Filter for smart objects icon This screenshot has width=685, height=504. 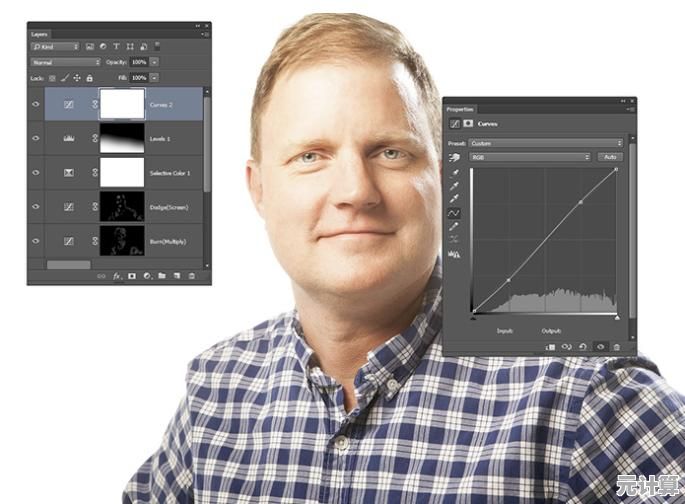(x=143, y=47)
